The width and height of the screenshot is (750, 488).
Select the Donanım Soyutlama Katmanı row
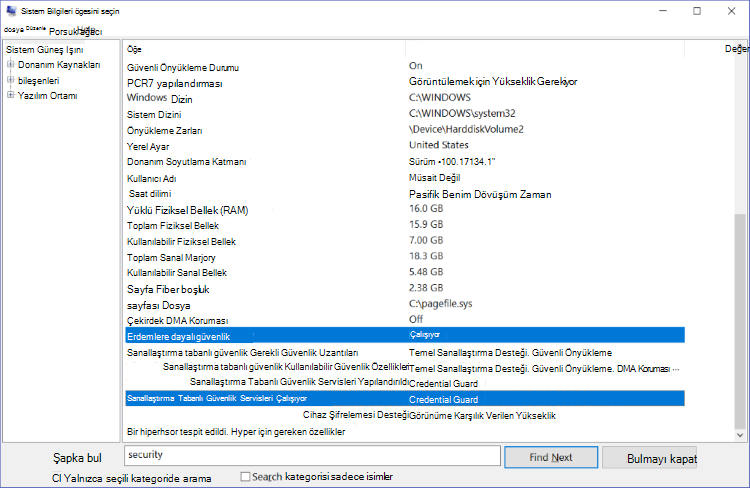405,162
